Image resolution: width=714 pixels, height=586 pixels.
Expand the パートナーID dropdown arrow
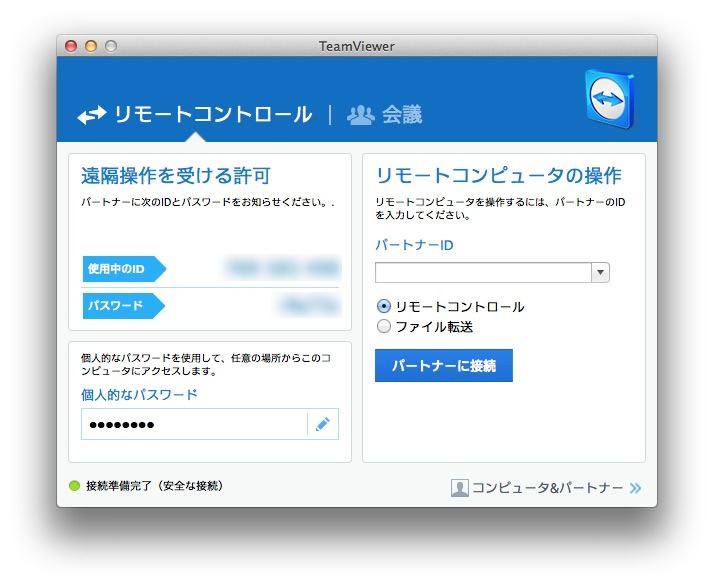601,272
